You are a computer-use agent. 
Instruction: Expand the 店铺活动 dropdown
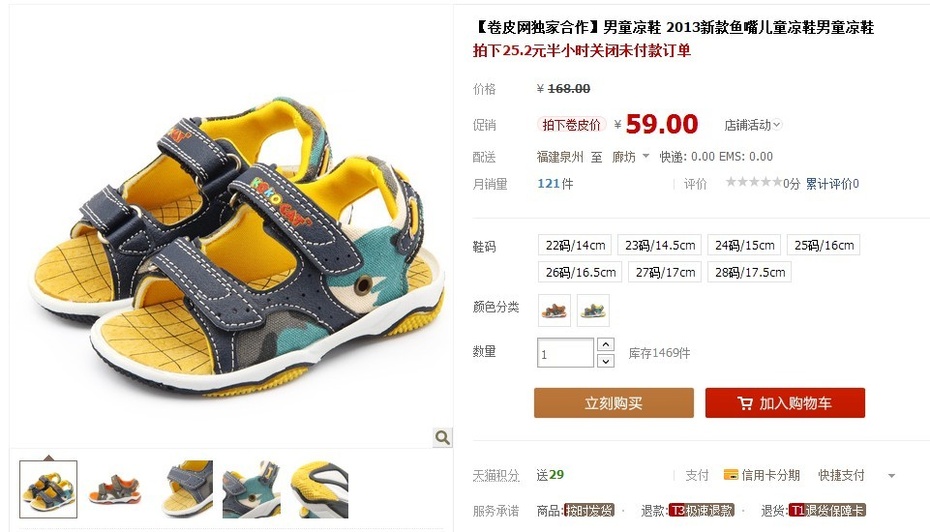753,125
